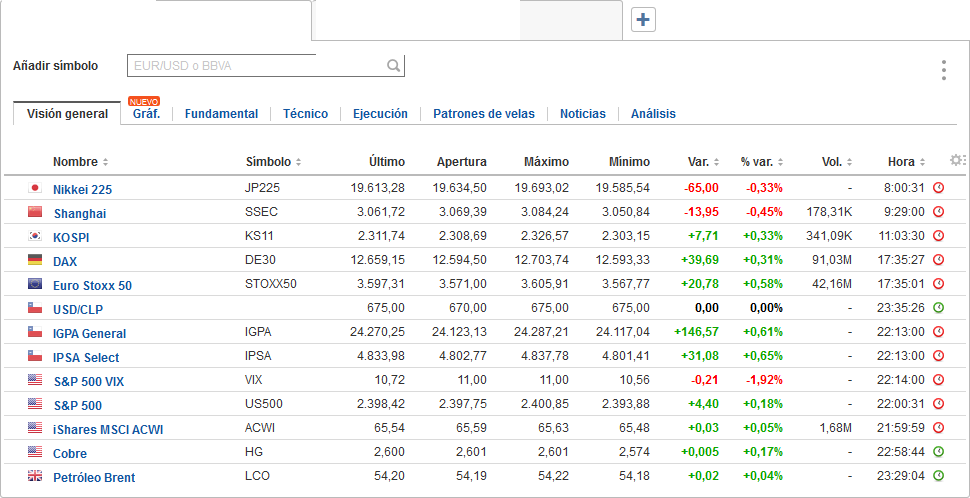Screen dimensions: 970x498
Task: Open the Euro Stoxx 50 link
Action: (x=92, y=286)
